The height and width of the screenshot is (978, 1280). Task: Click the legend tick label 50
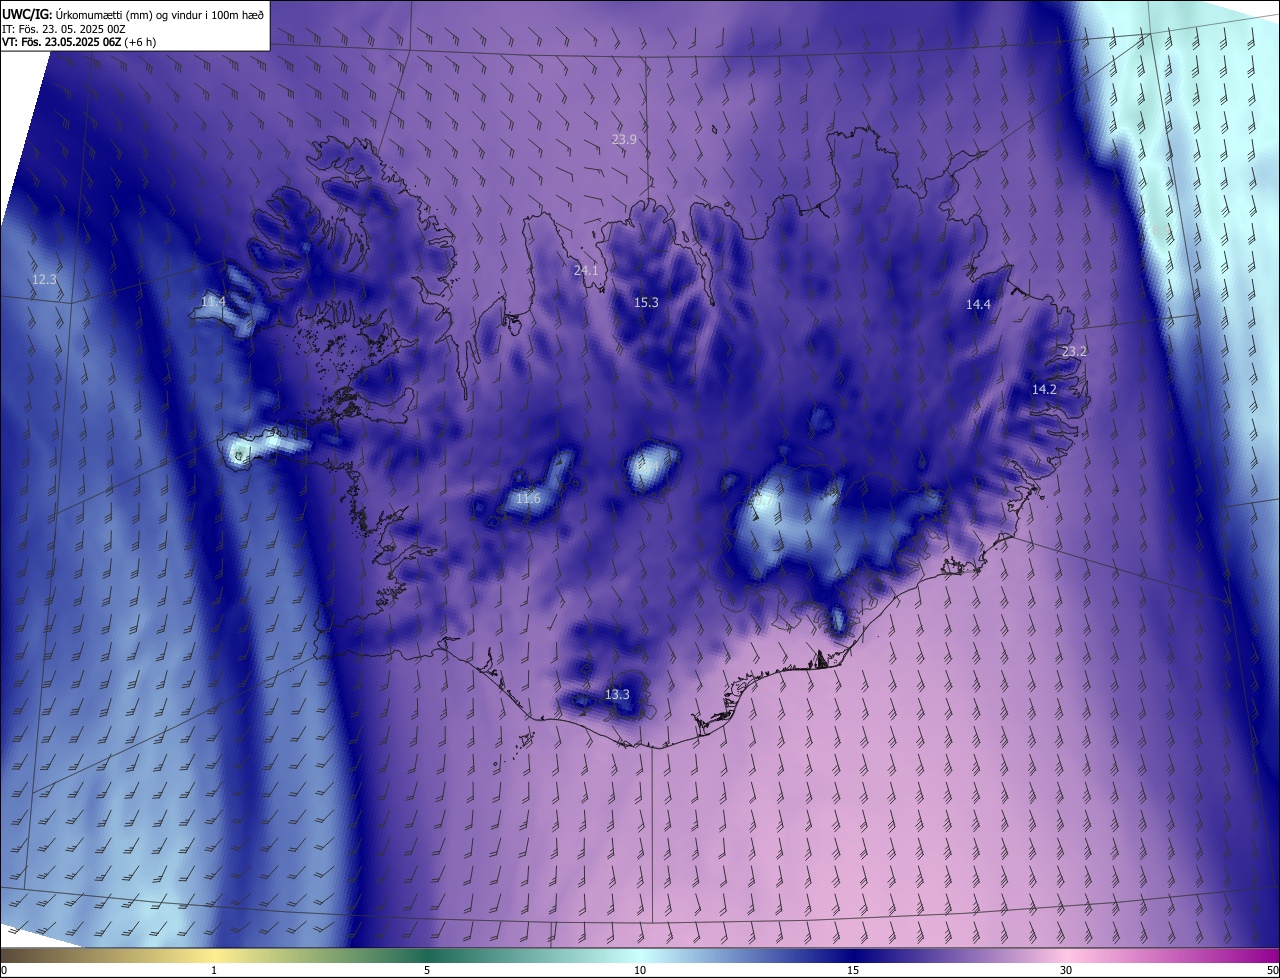click(x=1272, y=970)
